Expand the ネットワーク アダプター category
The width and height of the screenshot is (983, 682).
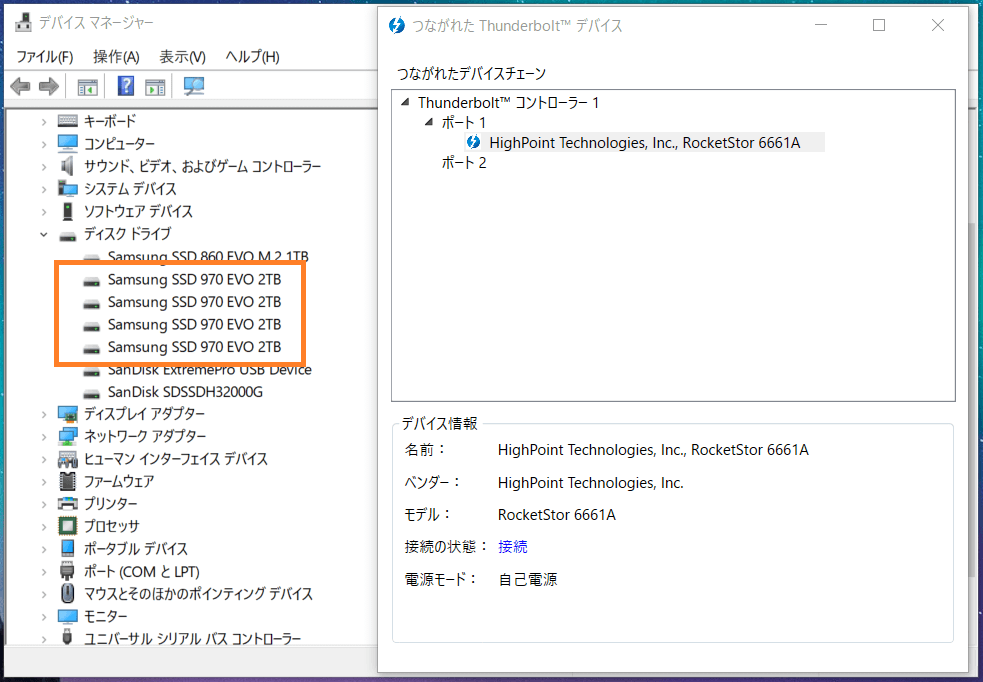(44, 437)
